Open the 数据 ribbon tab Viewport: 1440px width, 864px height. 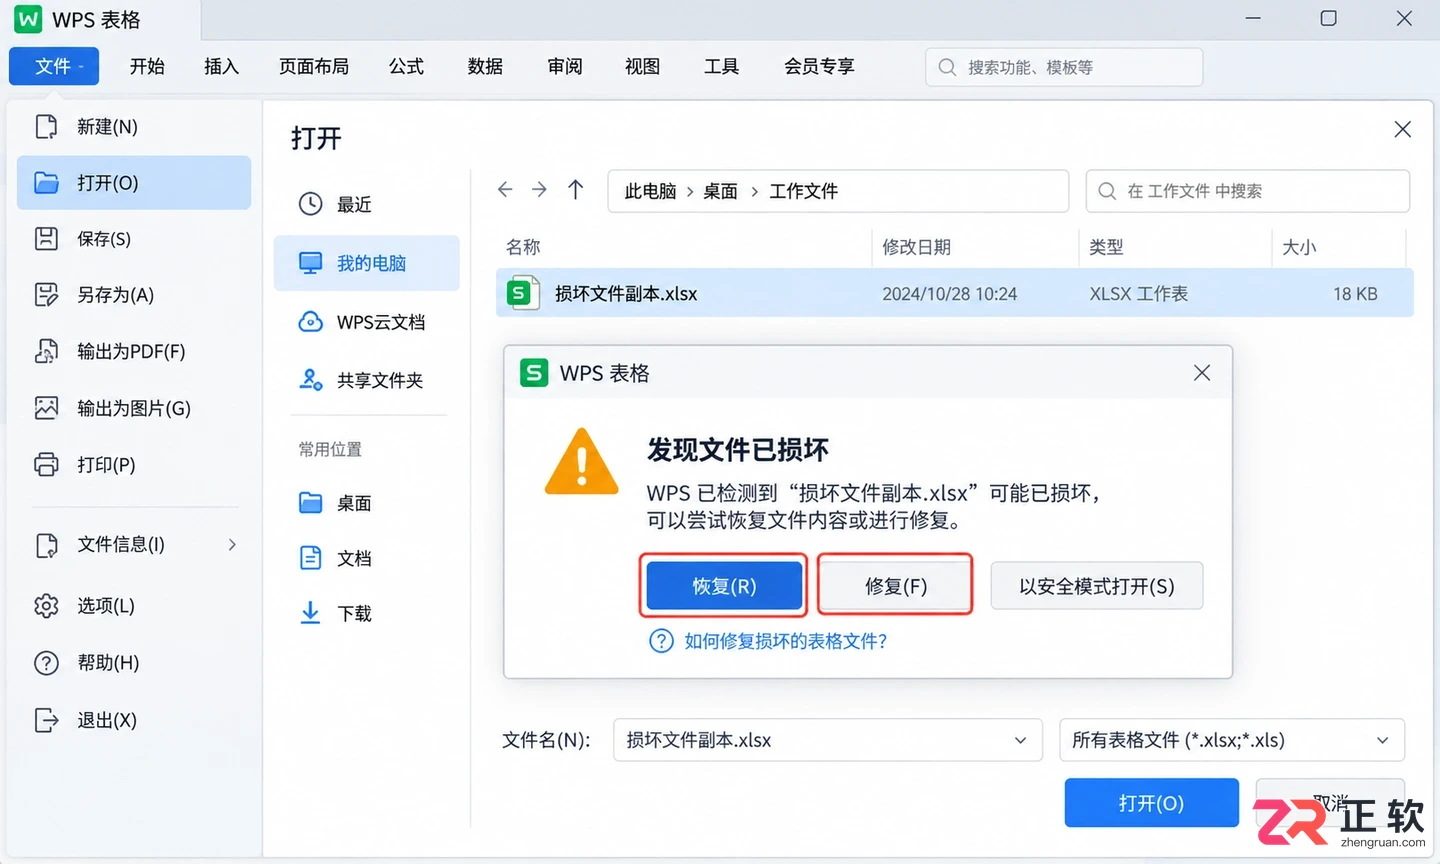(485, 66)
